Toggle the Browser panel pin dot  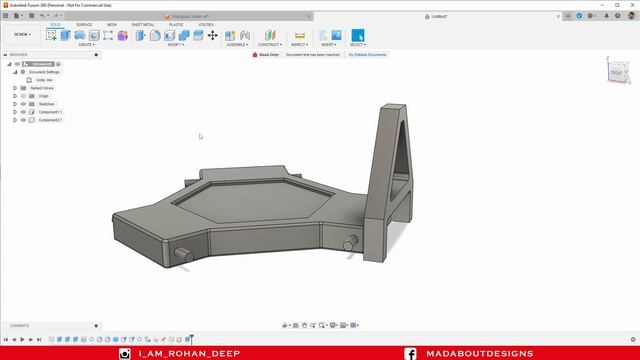click(x=96, y=55)
